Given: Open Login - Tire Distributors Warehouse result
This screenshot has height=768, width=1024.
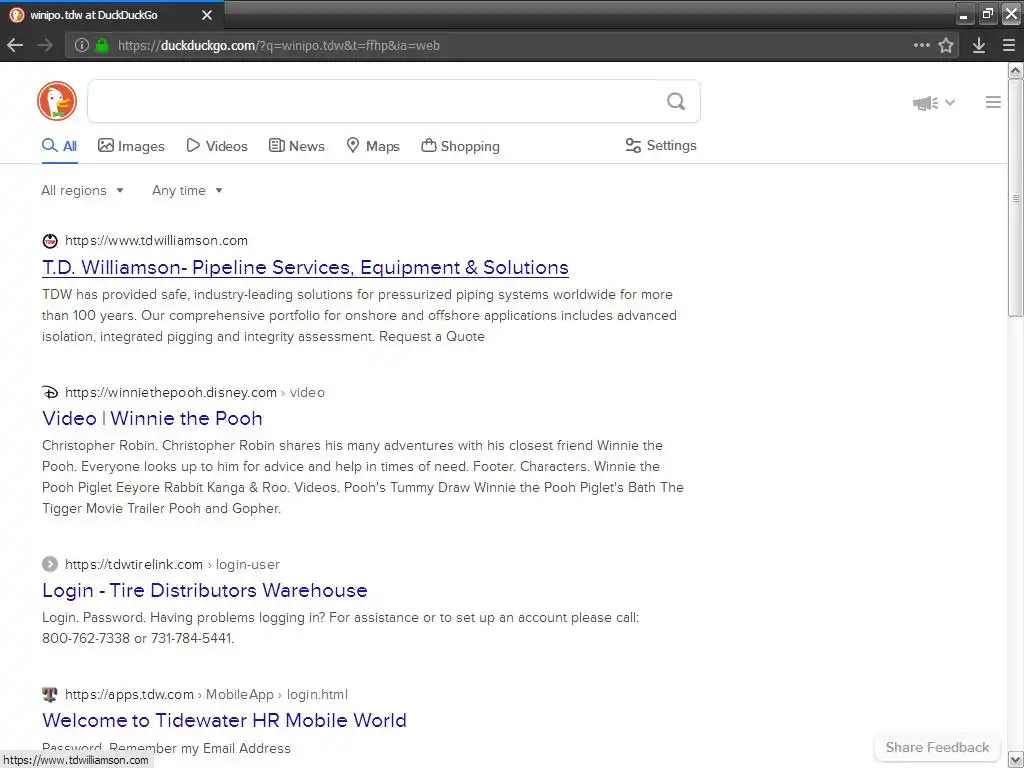Looking at the screenshot, I should click(204, 590).
